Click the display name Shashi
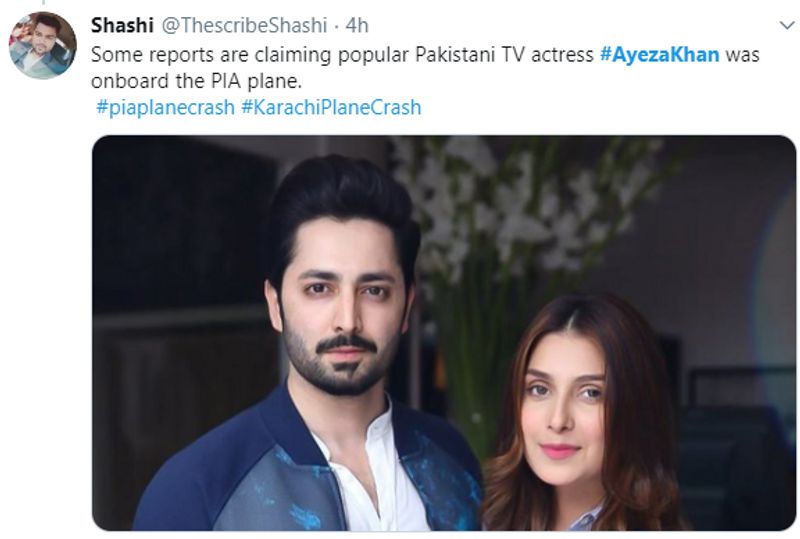 tap(122, 25)
